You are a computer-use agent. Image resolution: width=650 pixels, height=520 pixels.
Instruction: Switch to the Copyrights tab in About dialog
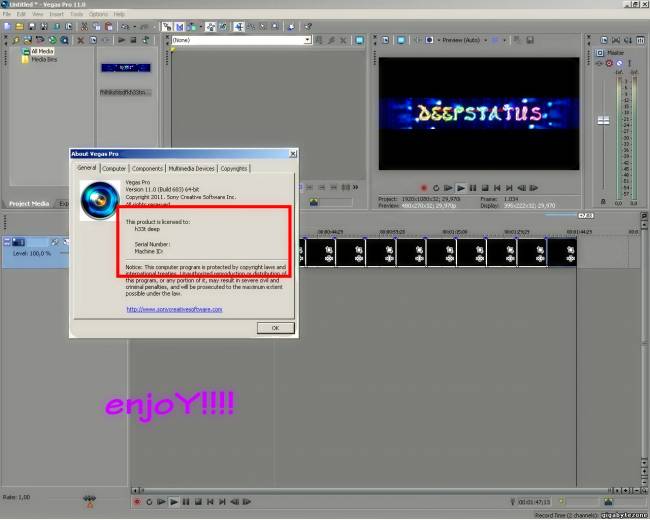pos(234,169)
